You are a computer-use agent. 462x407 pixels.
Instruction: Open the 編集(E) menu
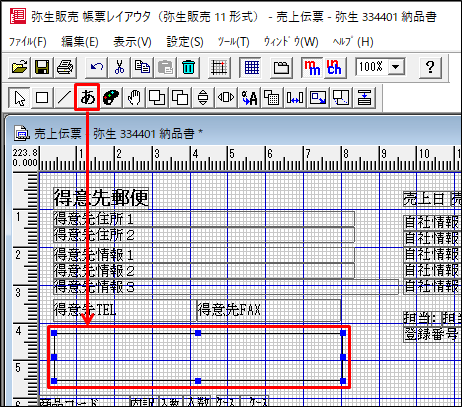coord(80,42)
